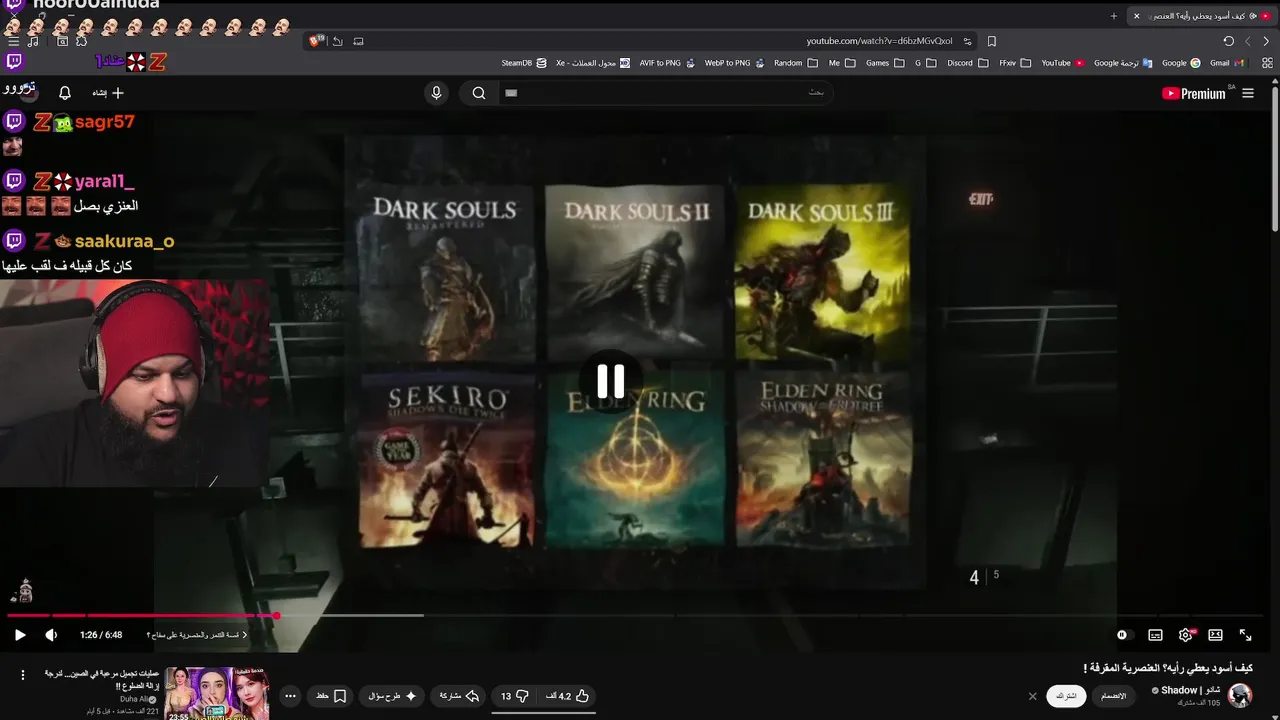
Task: Bookmark this page with the bookmark icon
Action: tap(992, 41)
